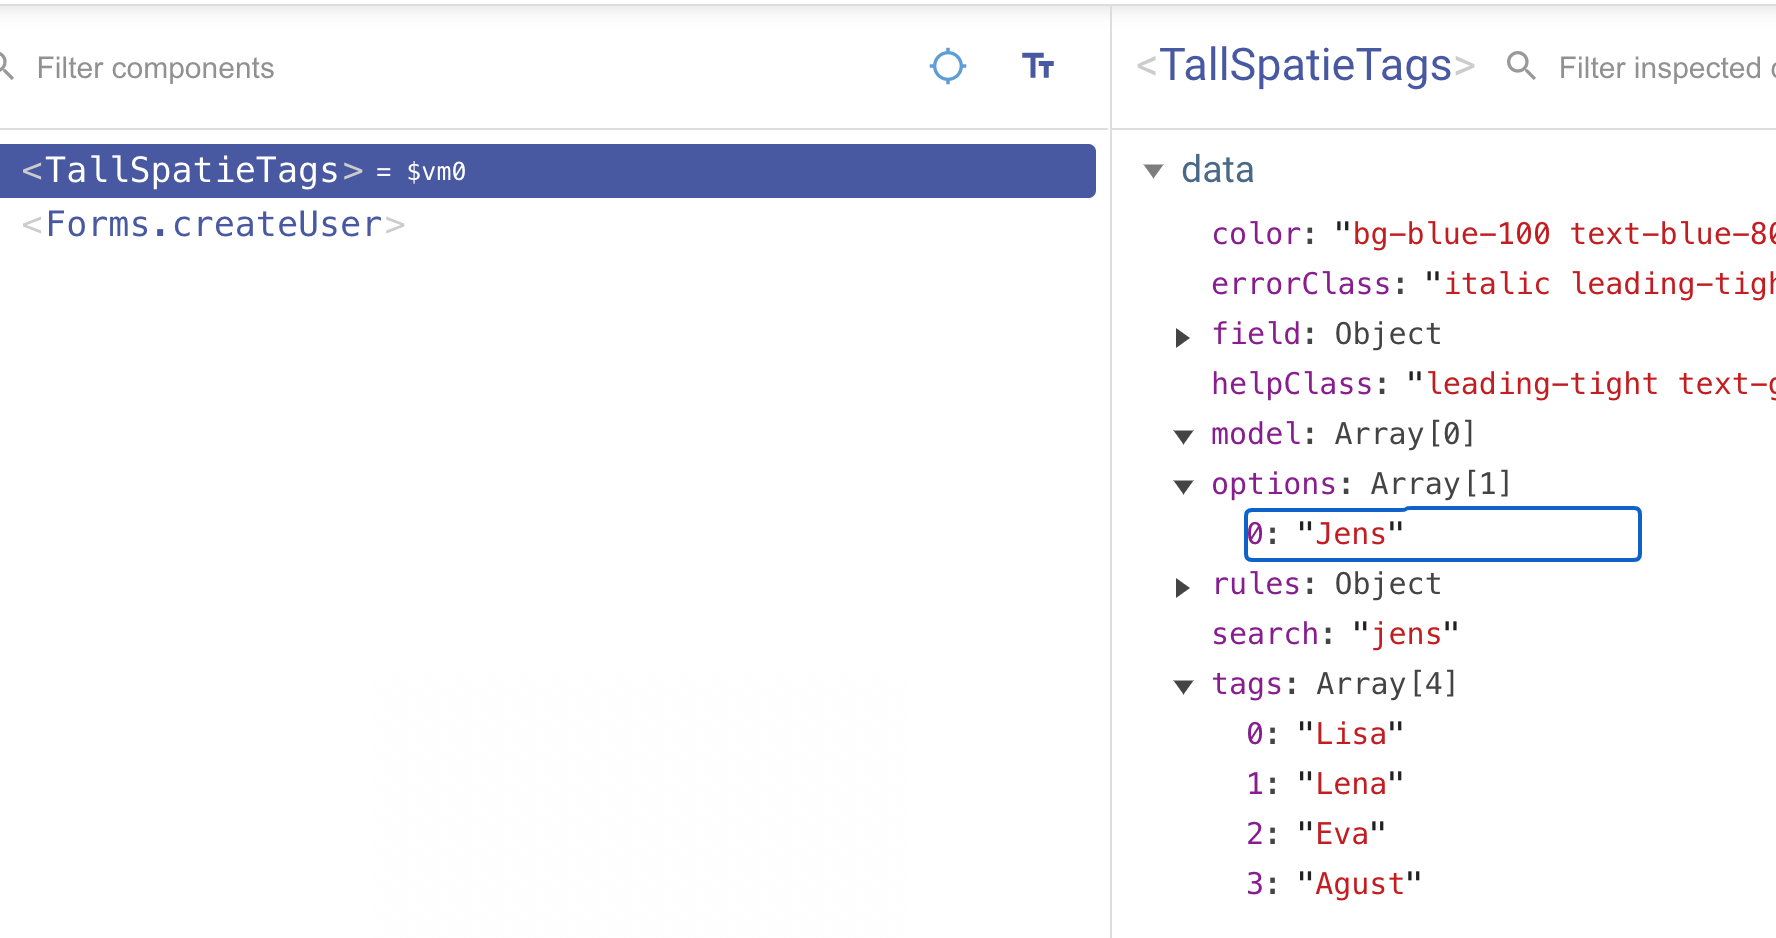Screen dimensions: 1776x938
Task: Click the options item "Jens"
Action: coord(1442,534)
